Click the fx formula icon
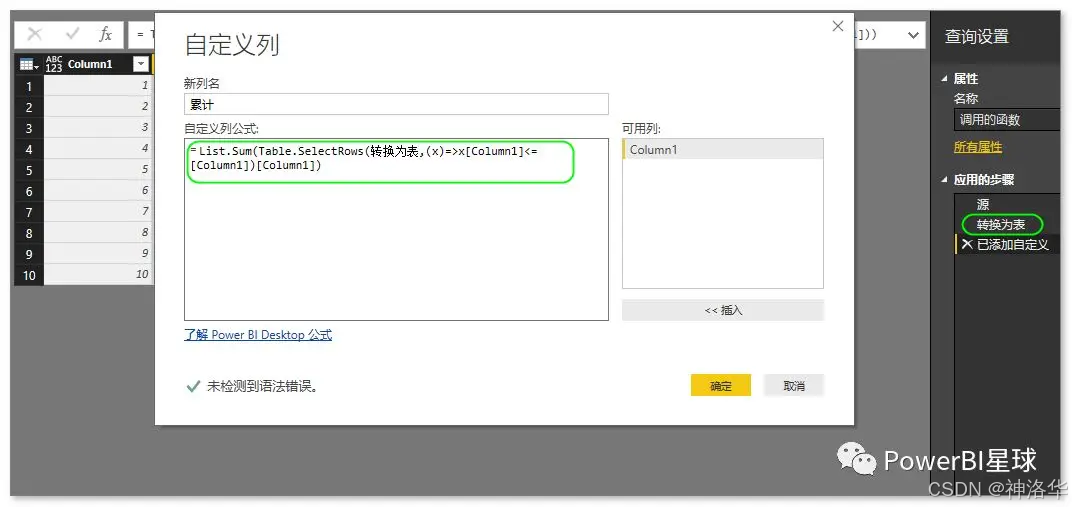This screenshot has width=1072, height=507. pyautogui.click(x=105, y=35)
